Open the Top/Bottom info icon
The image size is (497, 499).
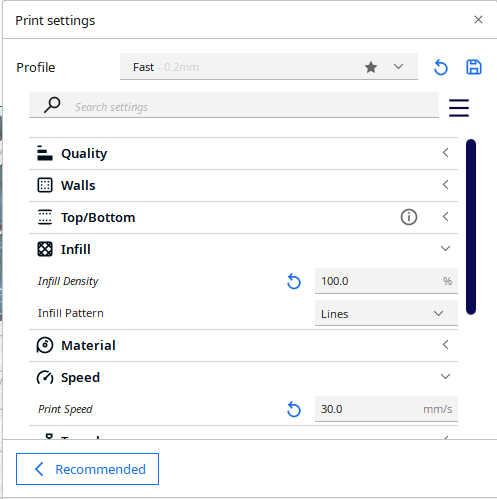409,217
